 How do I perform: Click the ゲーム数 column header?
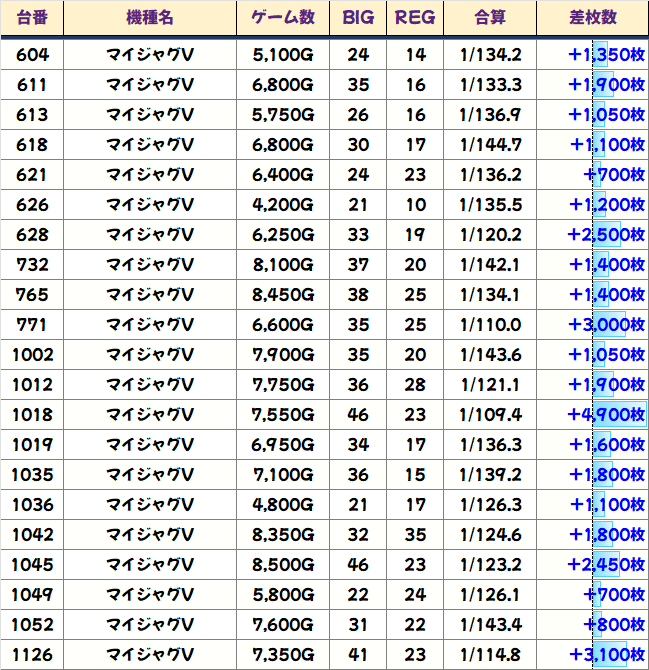click(x=283, y=18)
